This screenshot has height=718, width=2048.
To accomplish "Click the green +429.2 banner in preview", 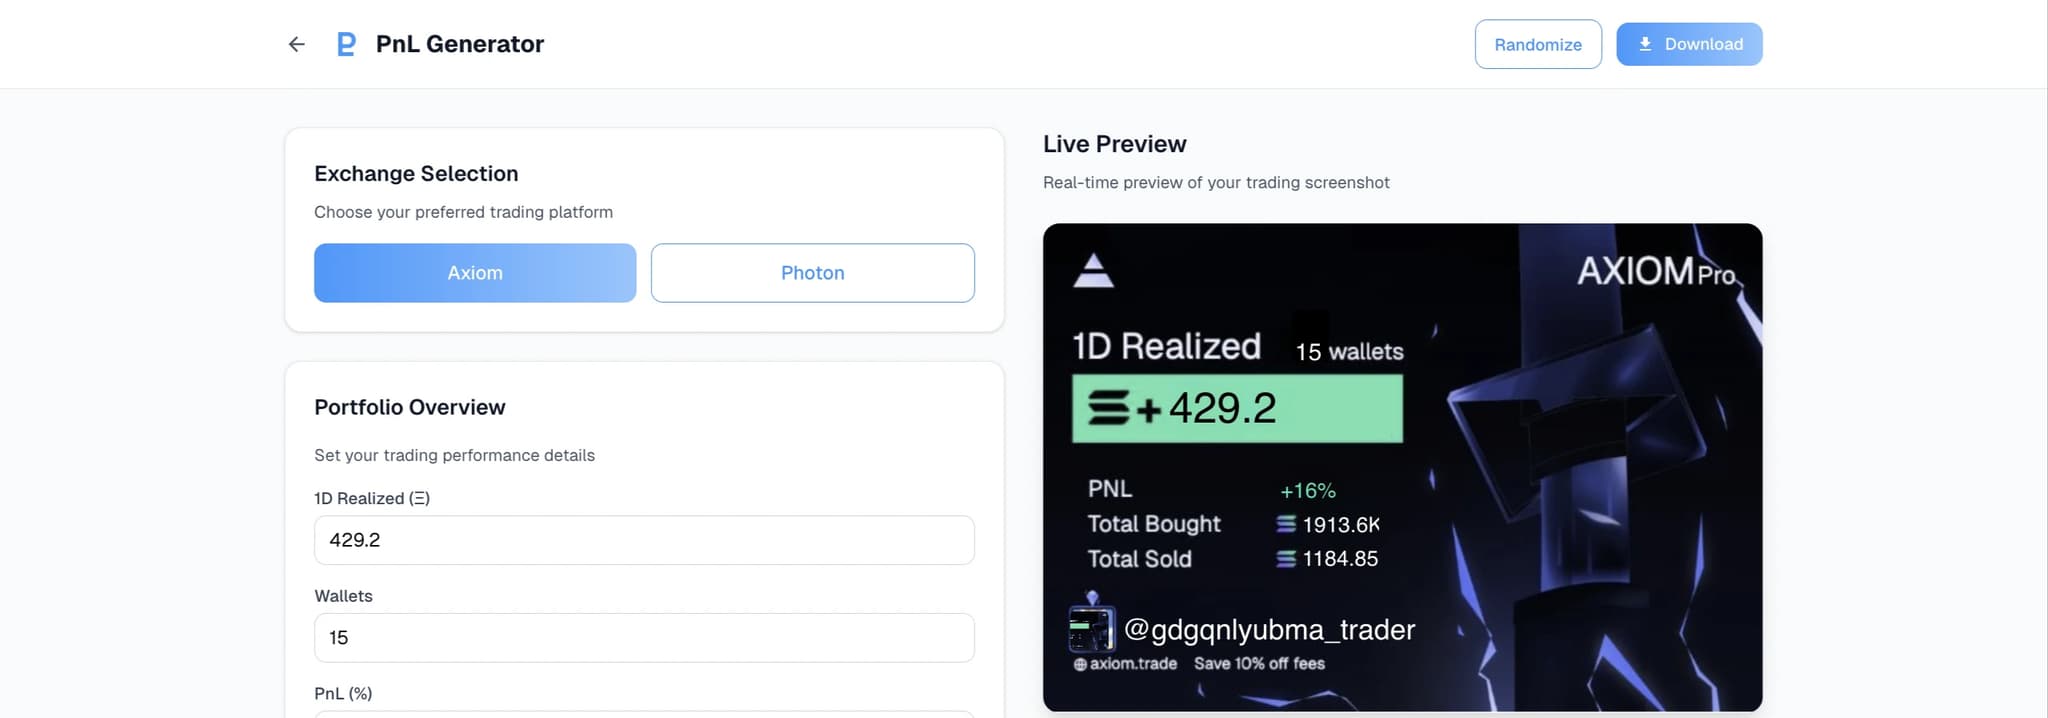I will pos(1237,408).
